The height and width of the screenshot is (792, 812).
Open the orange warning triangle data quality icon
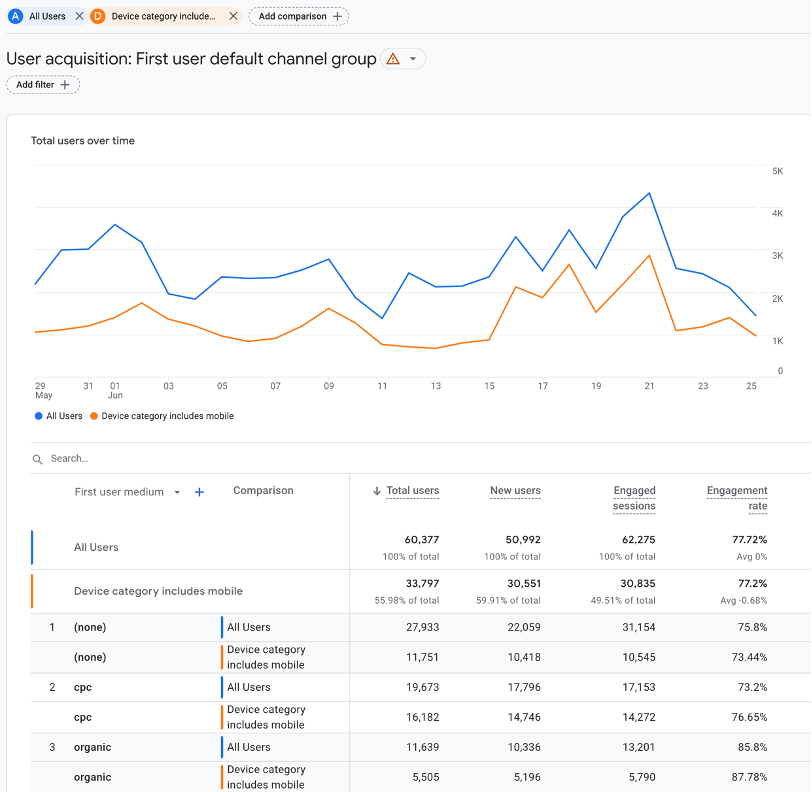point(393,59)
